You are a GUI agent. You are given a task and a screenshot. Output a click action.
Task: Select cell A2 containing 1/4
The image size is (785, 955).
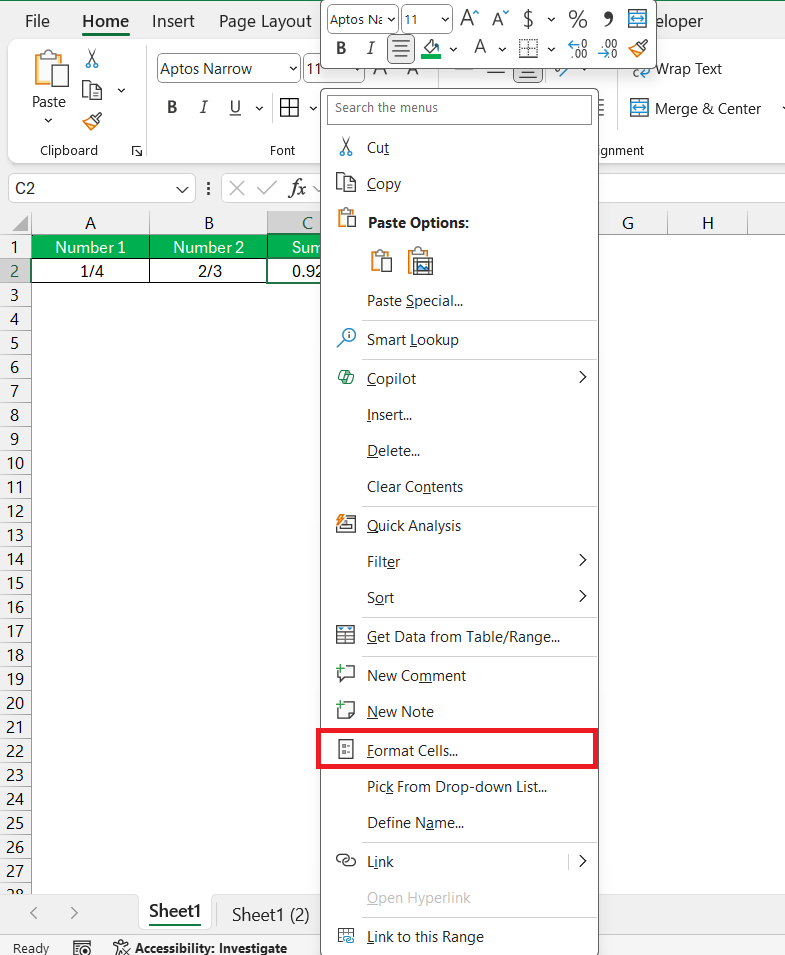click(90, 271)
